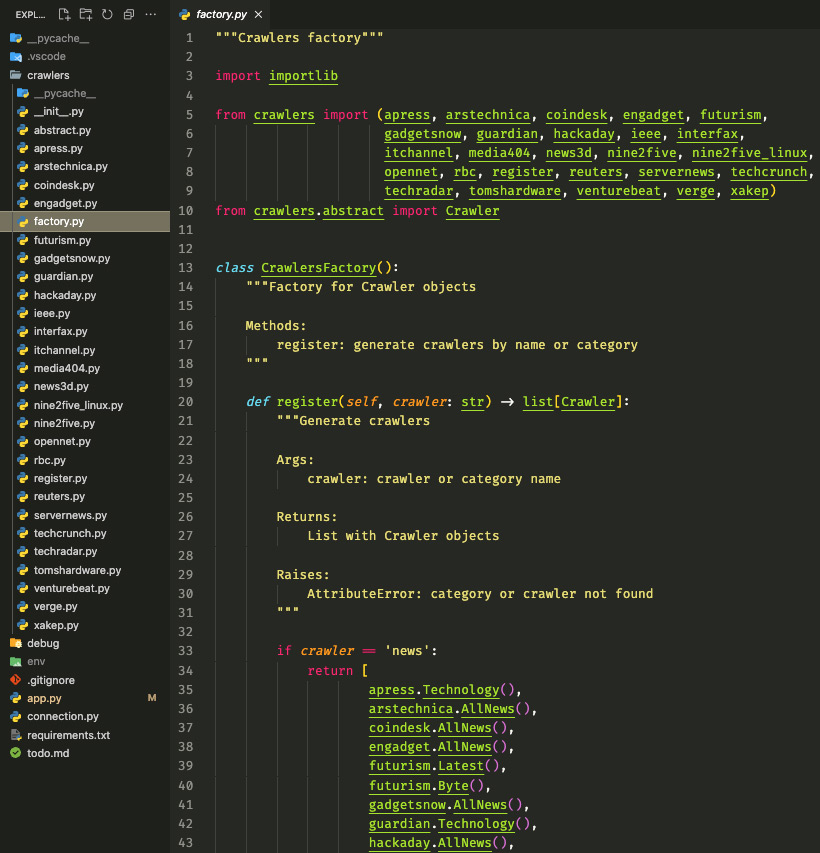Open media404.py in the Explorer
Viewport: 820px width, 853px height.
coord(85,368)
